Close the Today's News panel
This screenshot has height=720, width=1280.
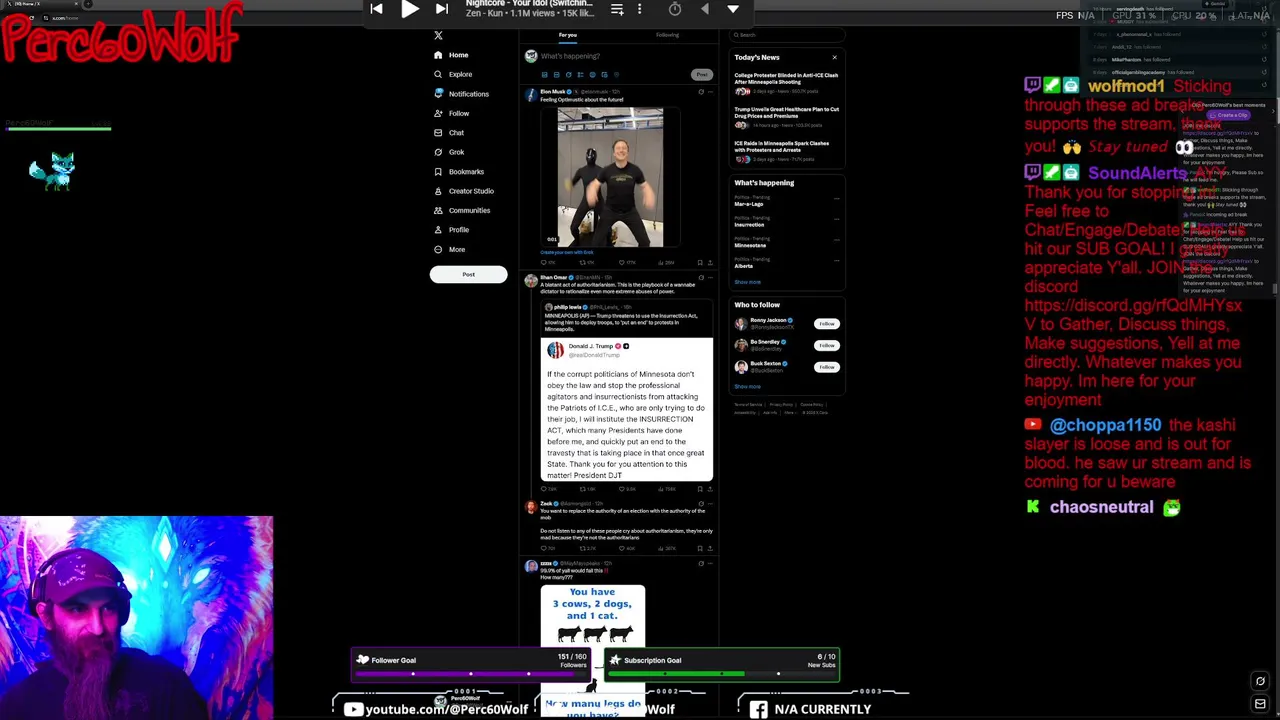835,57
